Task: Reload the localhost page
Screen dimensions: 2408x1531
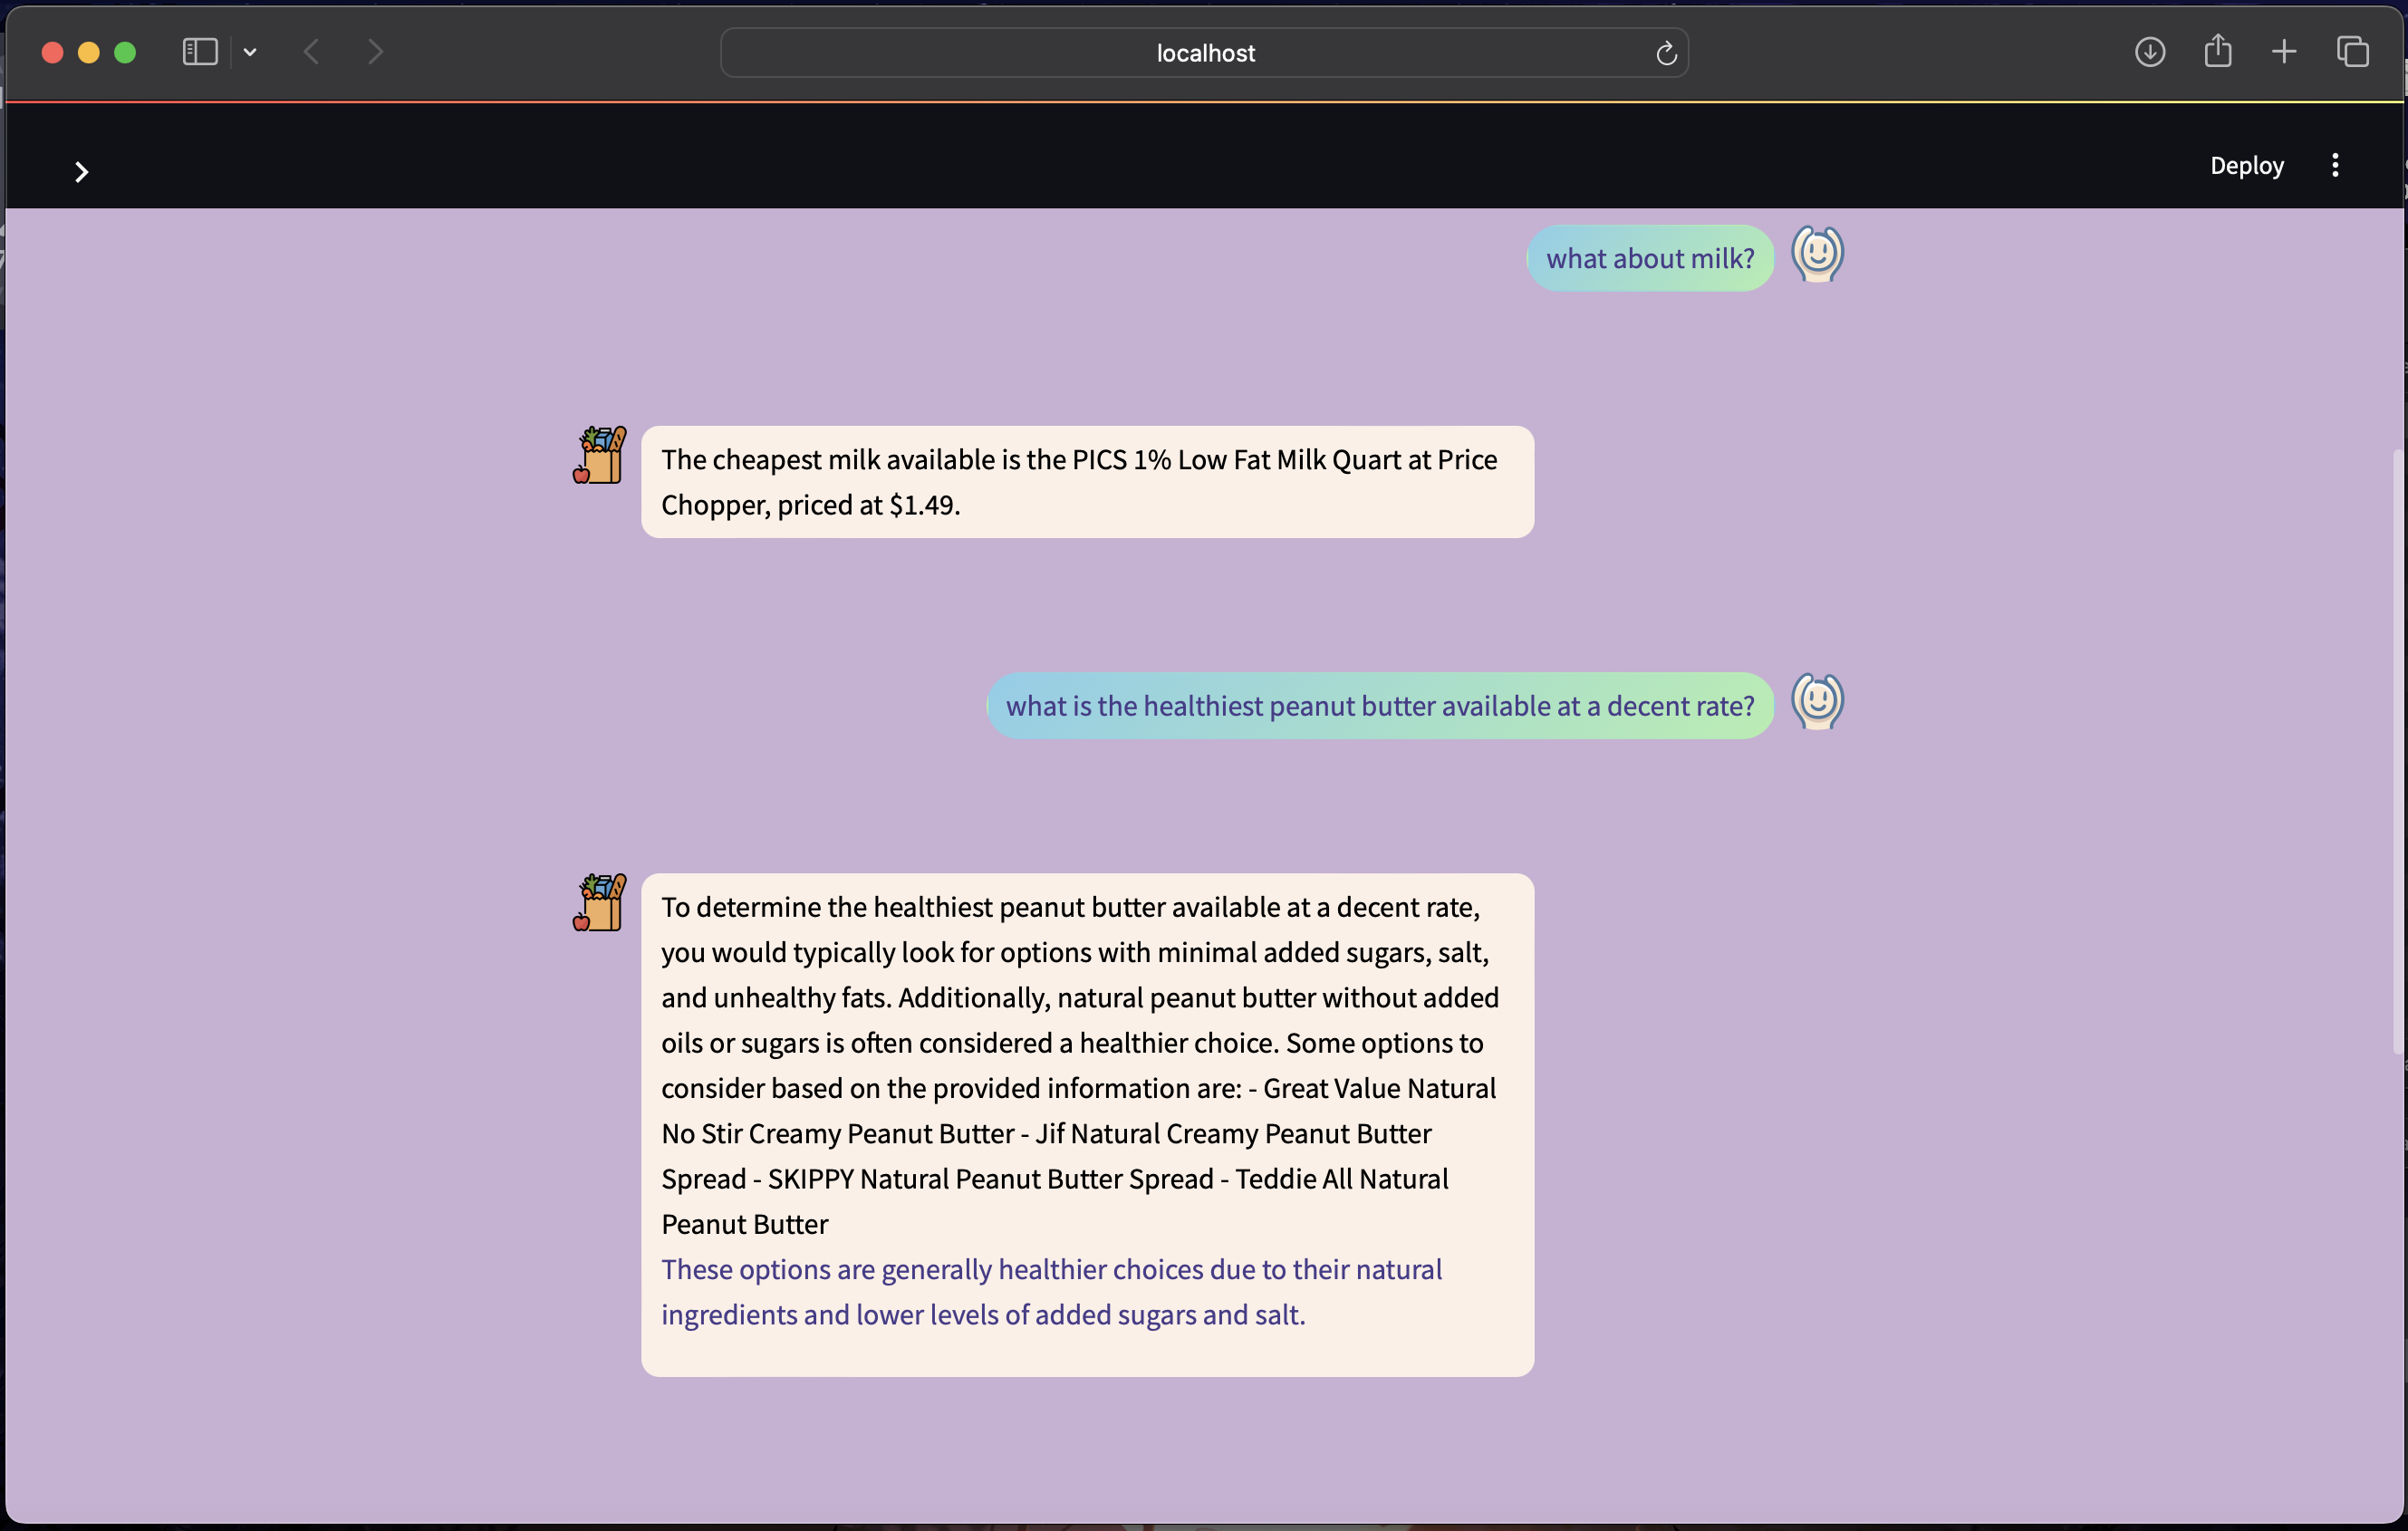Action: (1666, 53)
